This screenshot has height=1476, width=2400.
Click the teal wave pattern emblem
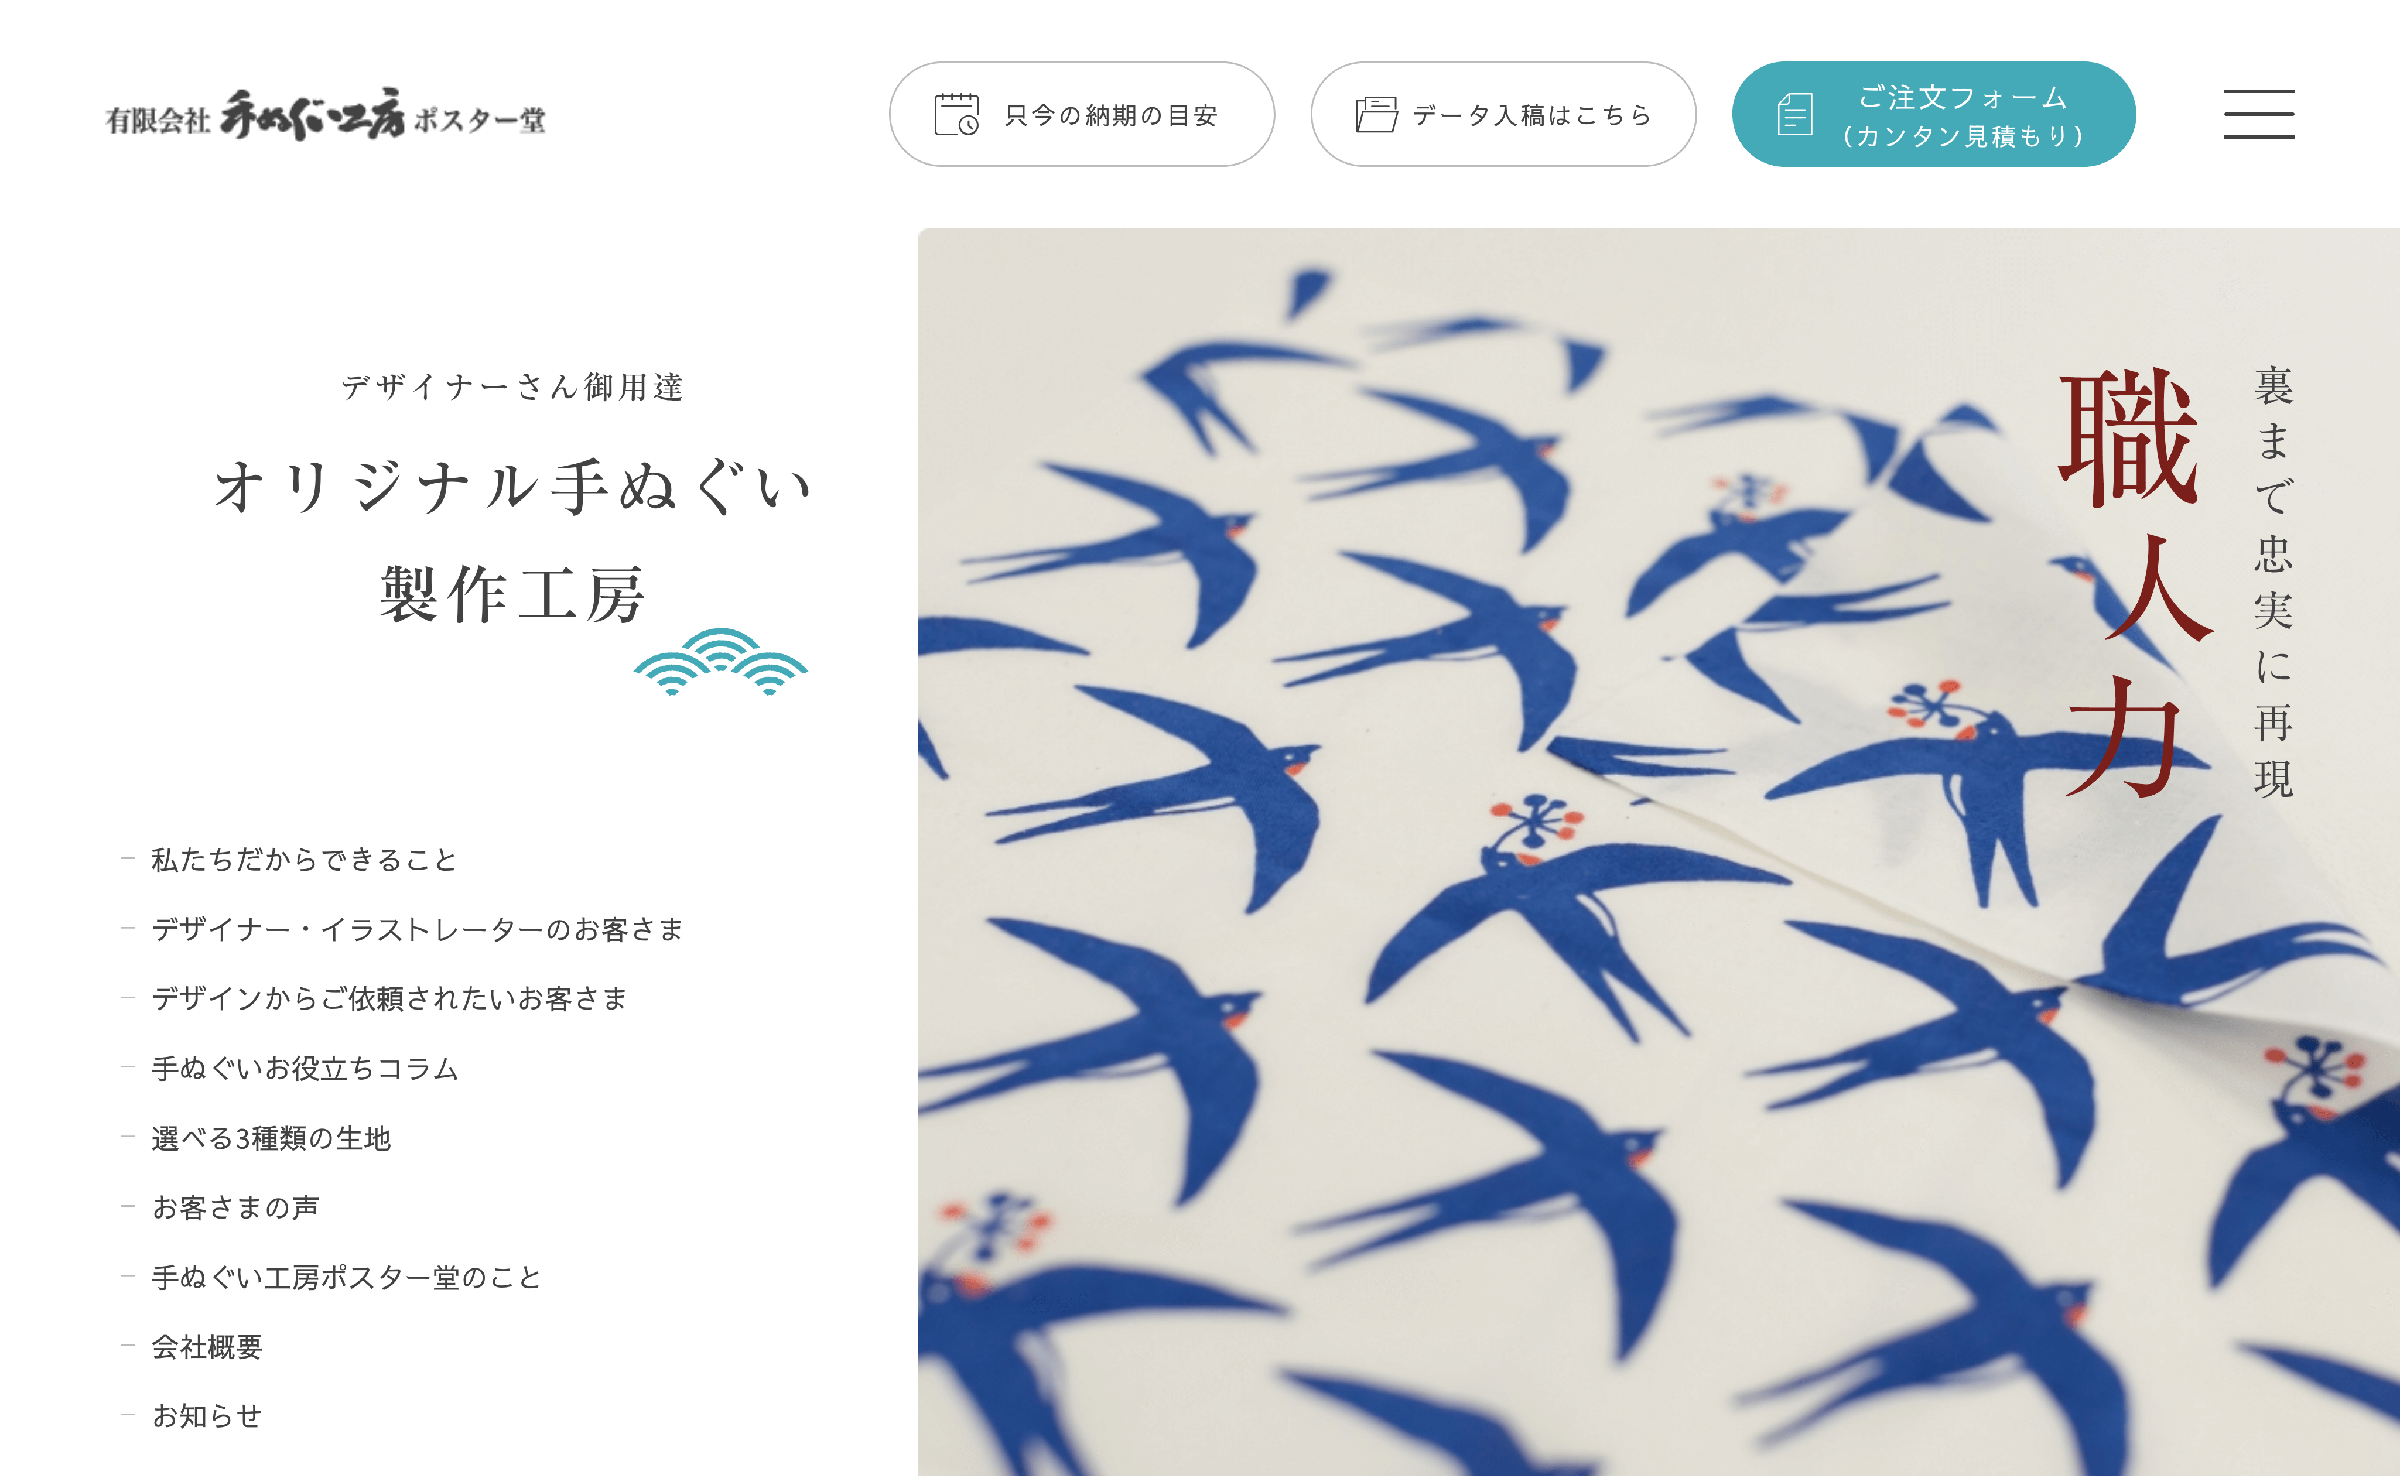click(721, 661)
